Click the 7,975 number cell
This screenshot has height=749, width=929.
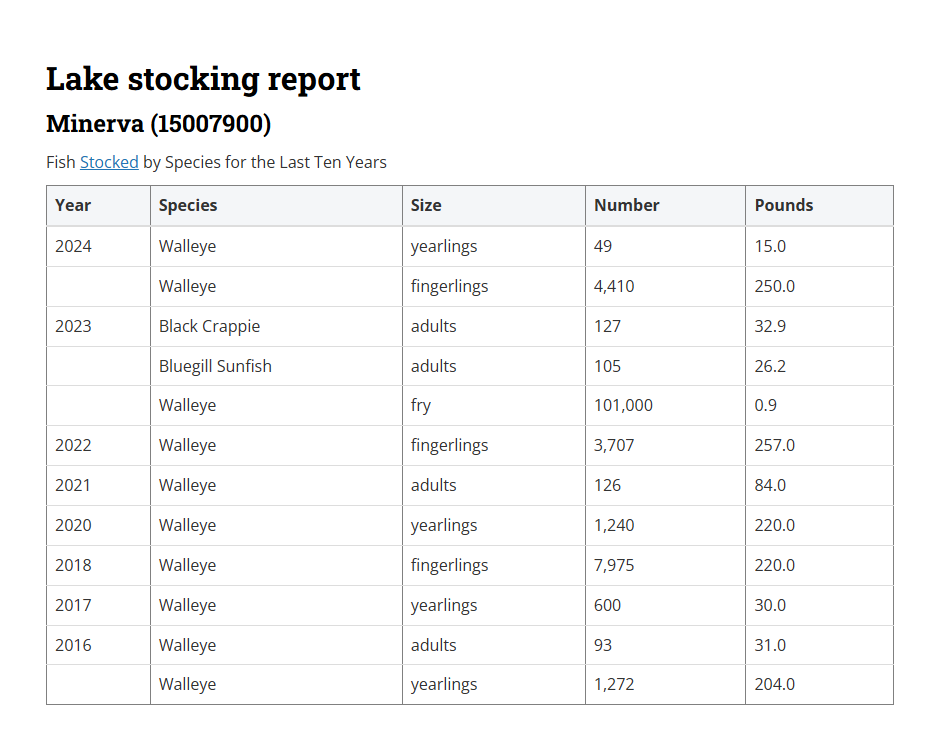coord(614,565)
